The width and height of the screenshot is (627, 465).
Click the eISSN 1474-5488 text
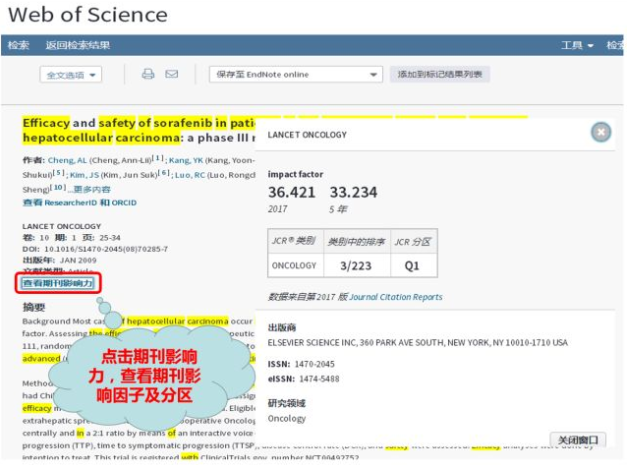point(304,379)
